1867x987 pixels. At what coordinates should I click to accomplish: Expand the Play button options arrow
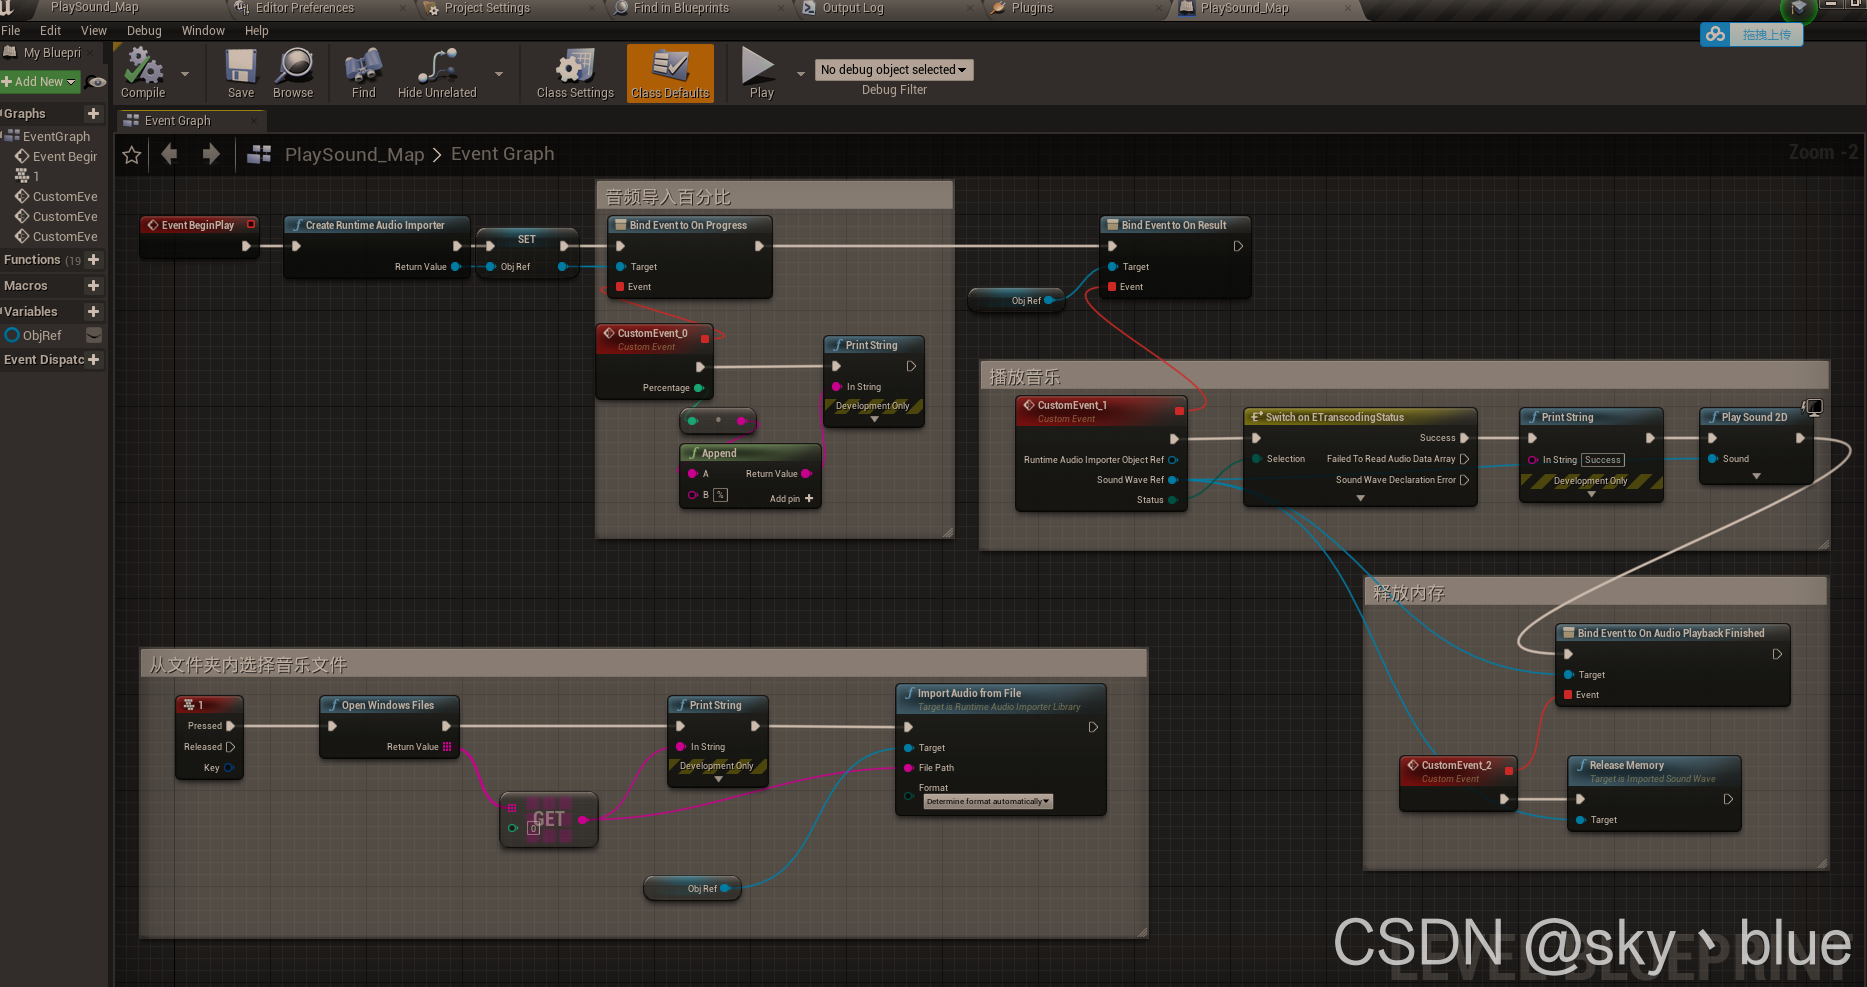tap(800, 73)
